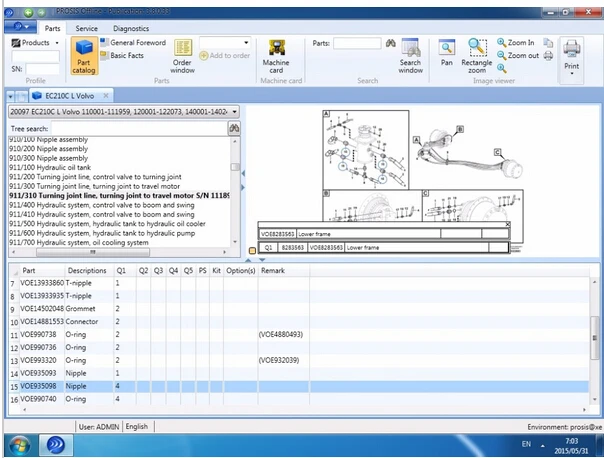Click the copy image icon beside Zoom In

point(548,43)
